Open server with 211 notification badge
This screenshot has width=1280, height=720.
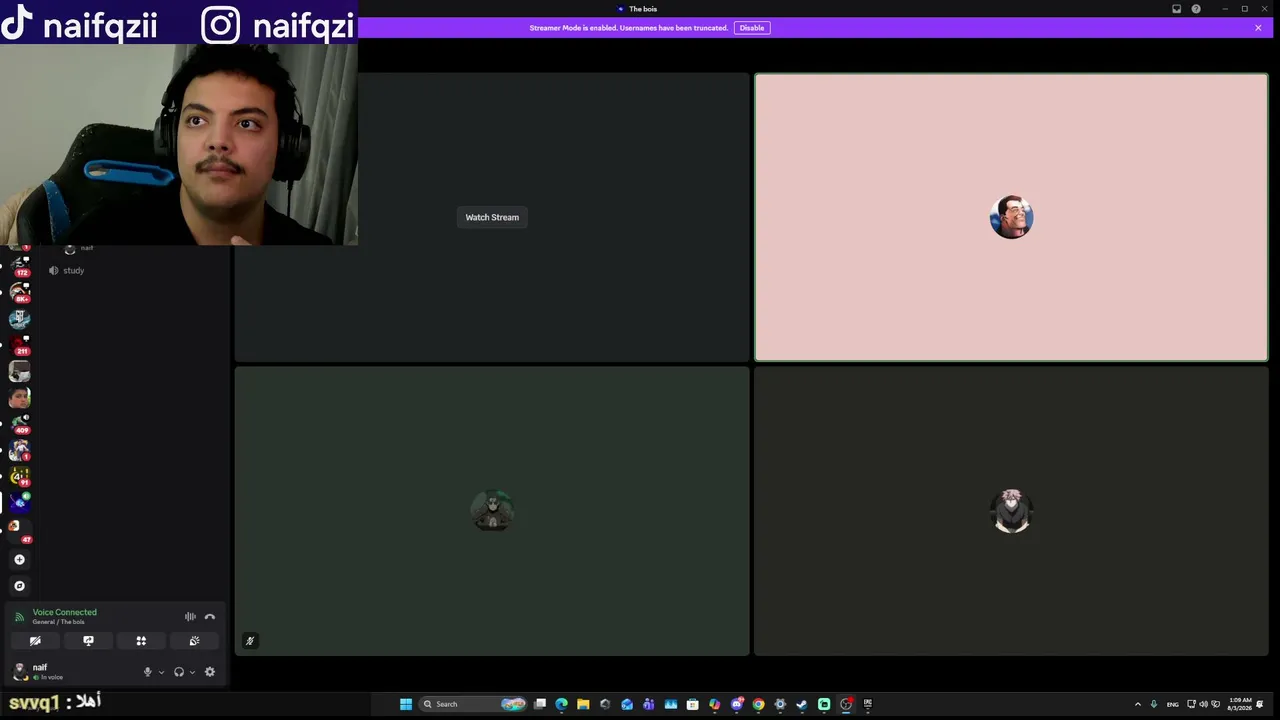click(x=19, y=345)
